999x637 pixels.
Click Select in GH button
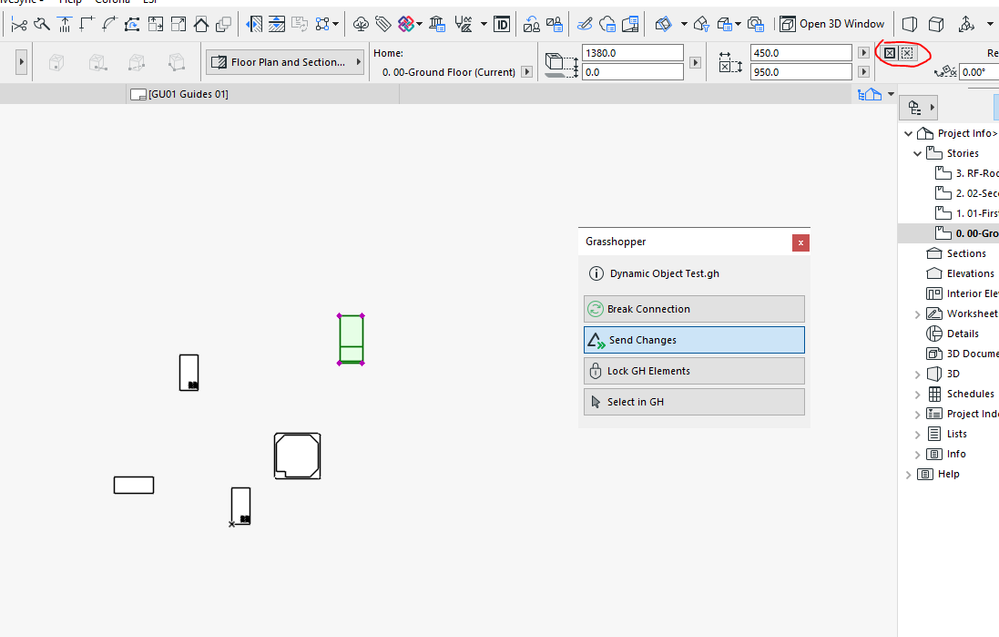[x=694, y=402]
